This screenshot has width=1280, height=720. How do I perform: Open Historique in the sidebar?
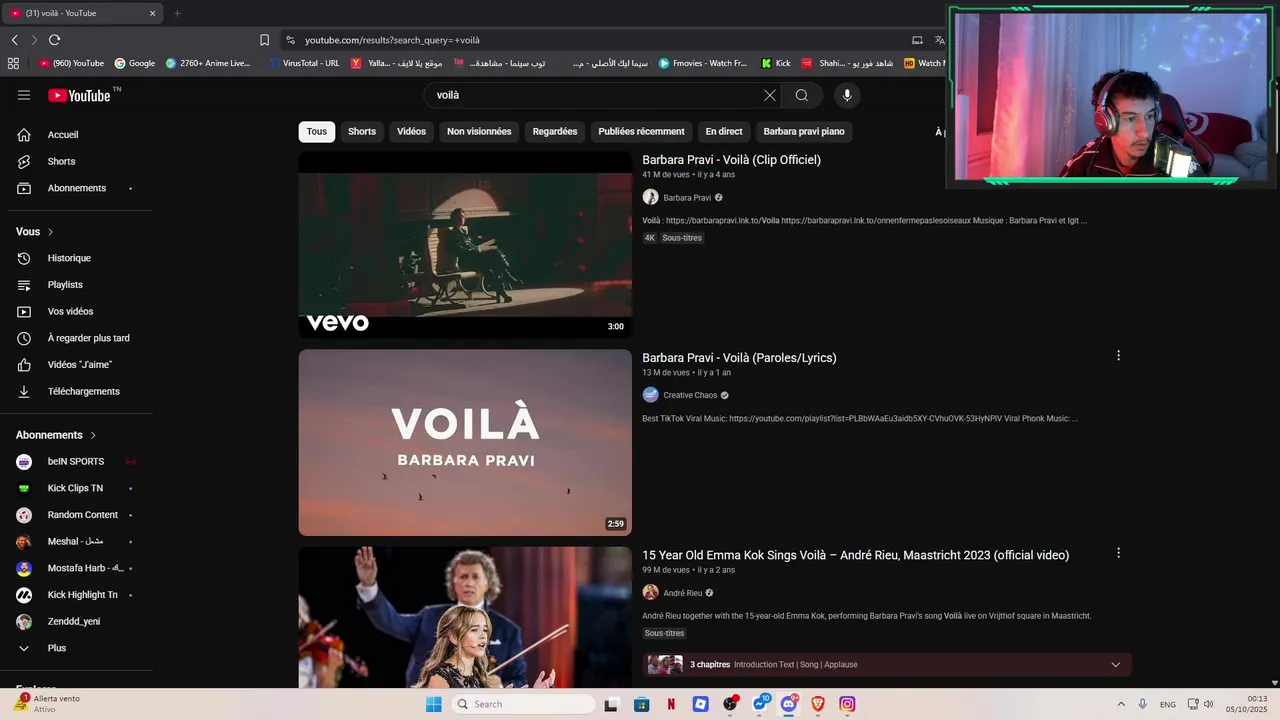coord(78,258)
